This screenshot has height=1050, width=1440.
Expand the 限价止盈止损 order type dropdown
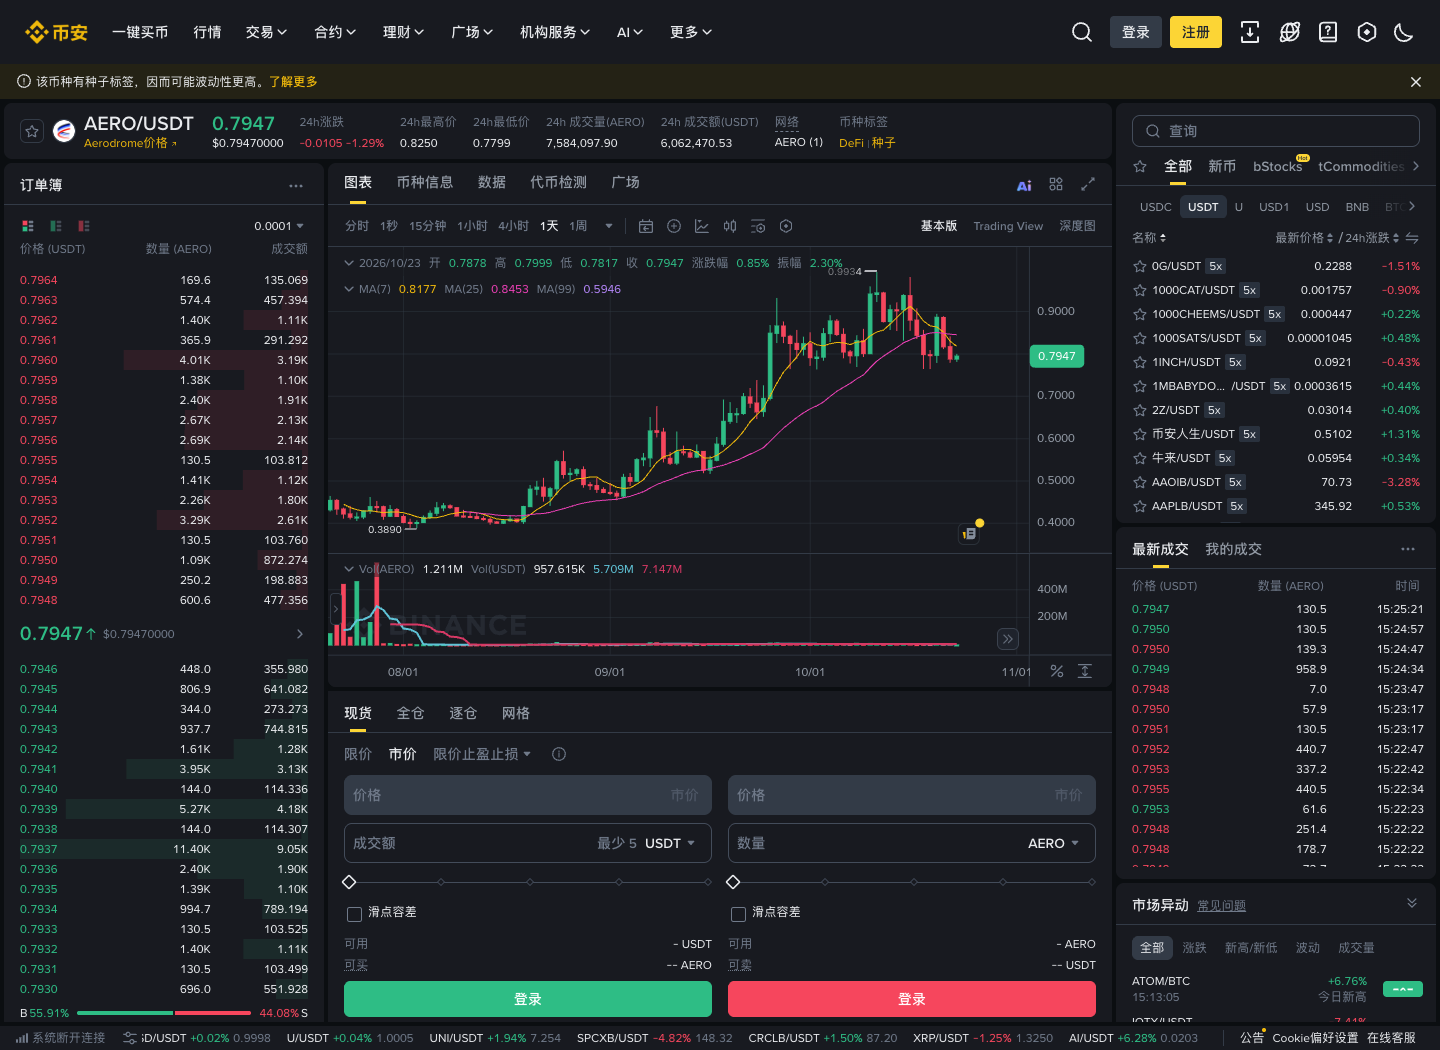click(x=482, y=754)
